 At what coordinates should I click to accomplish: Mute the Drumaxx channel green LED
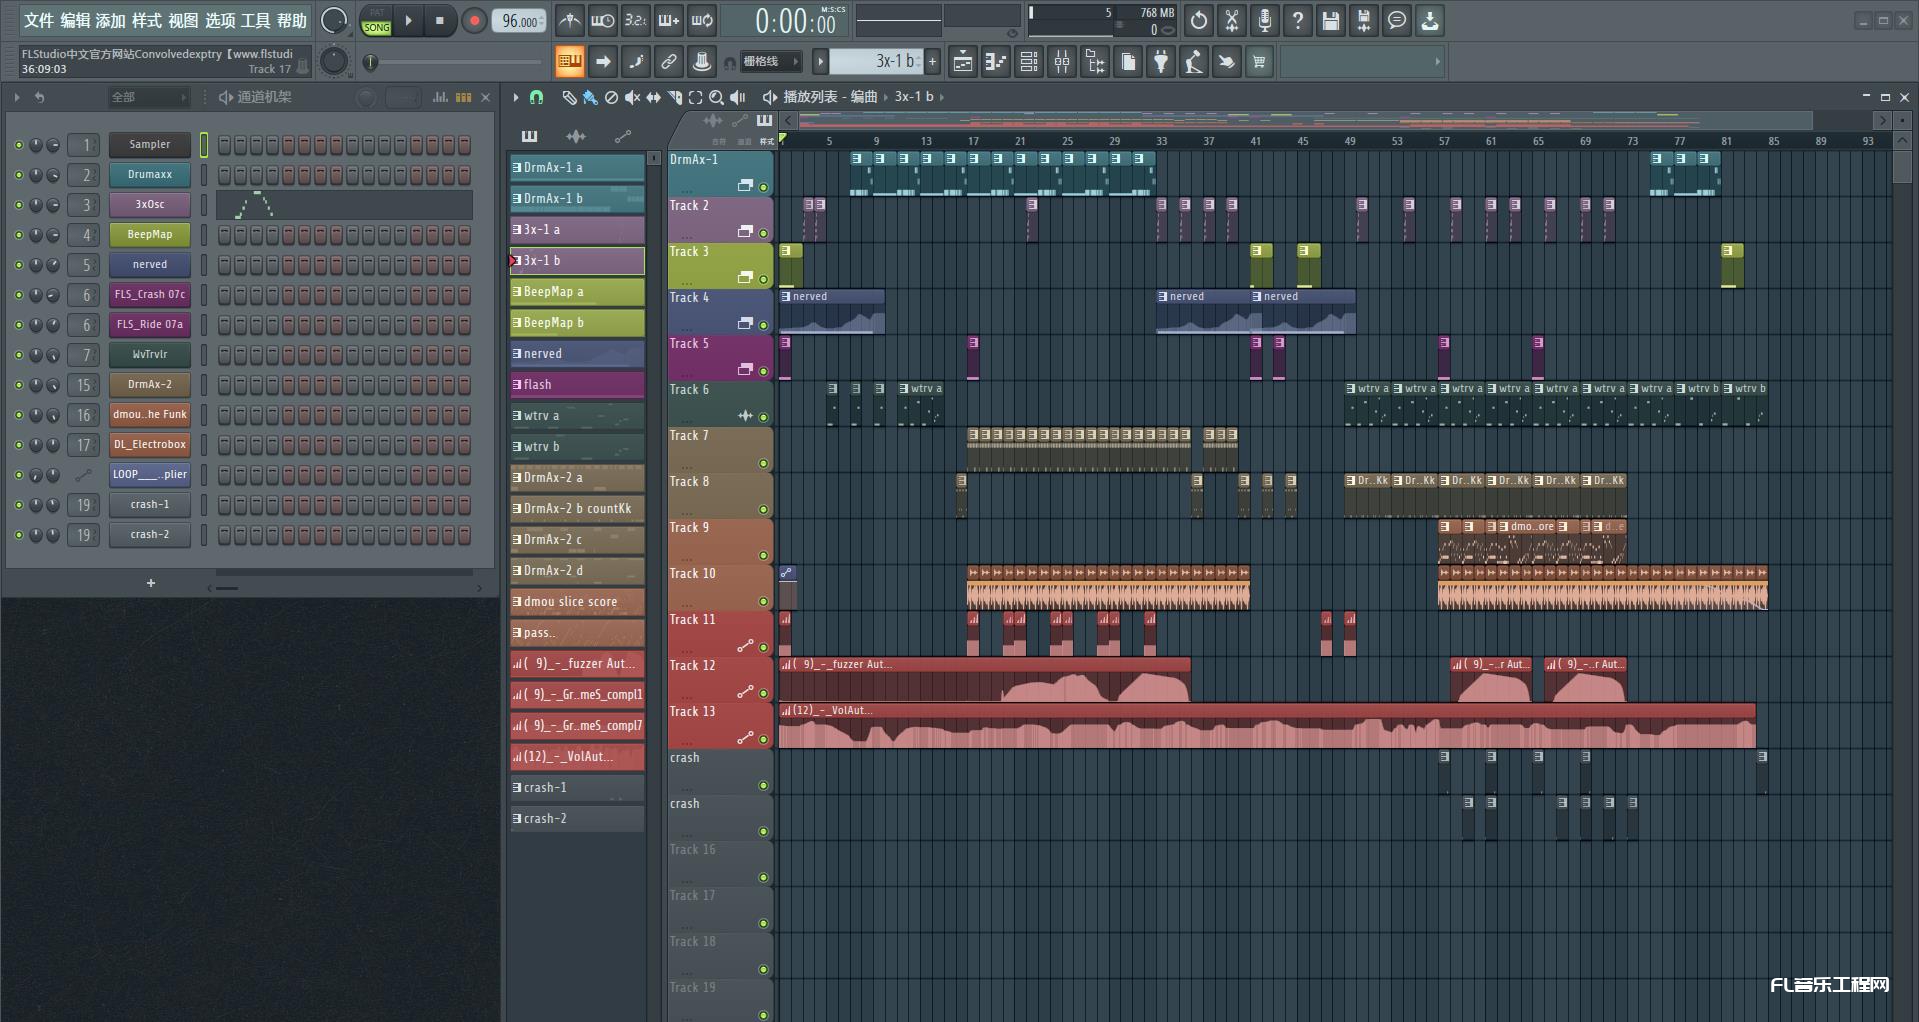coord(18,175)
